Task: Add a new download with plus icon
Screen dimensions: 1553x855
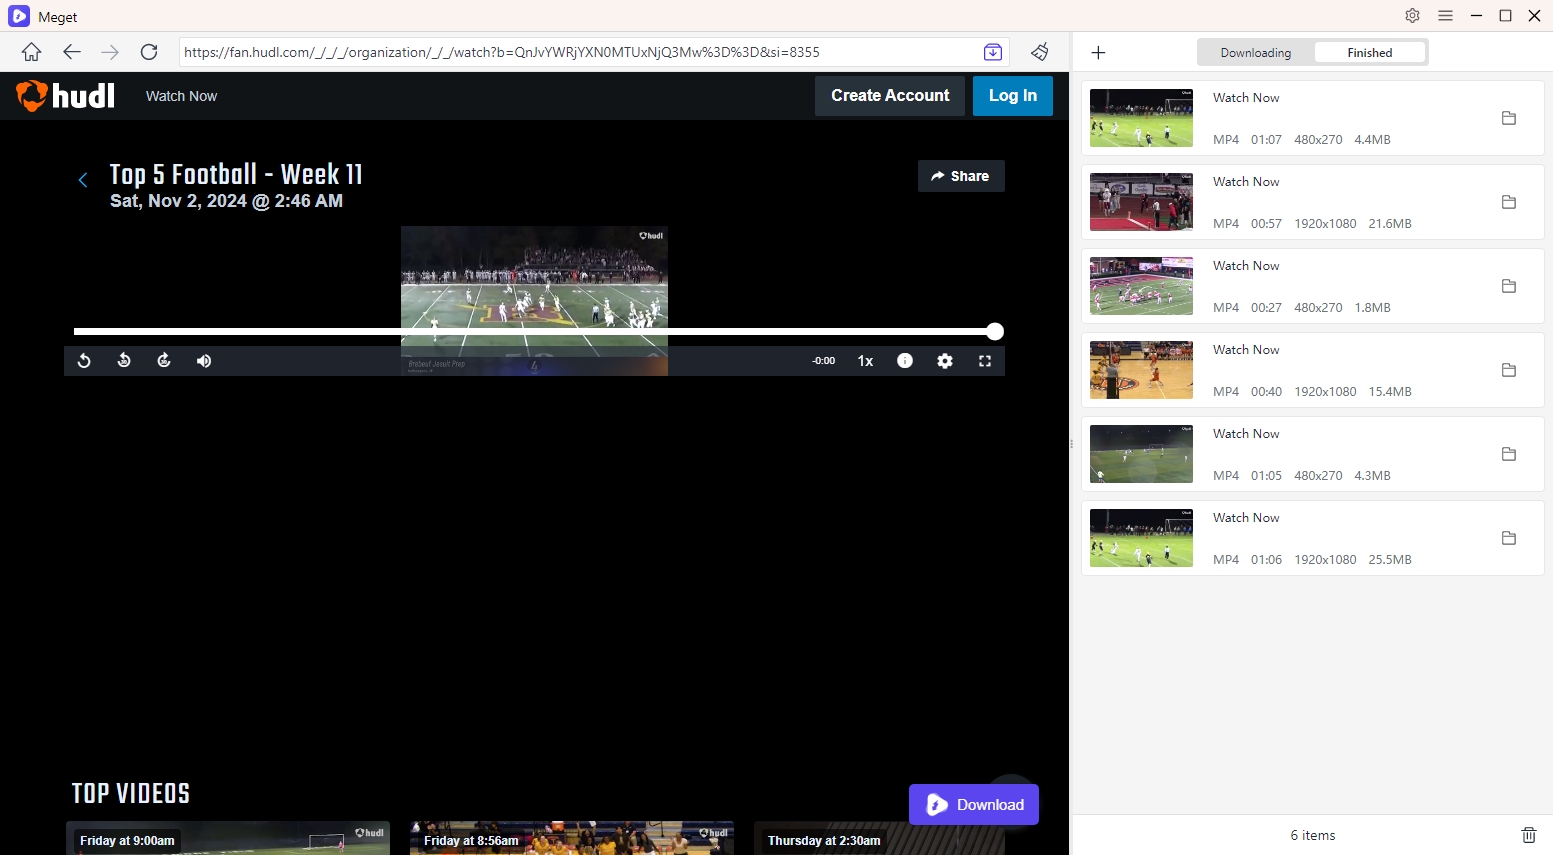Action: pos(1098,53)
